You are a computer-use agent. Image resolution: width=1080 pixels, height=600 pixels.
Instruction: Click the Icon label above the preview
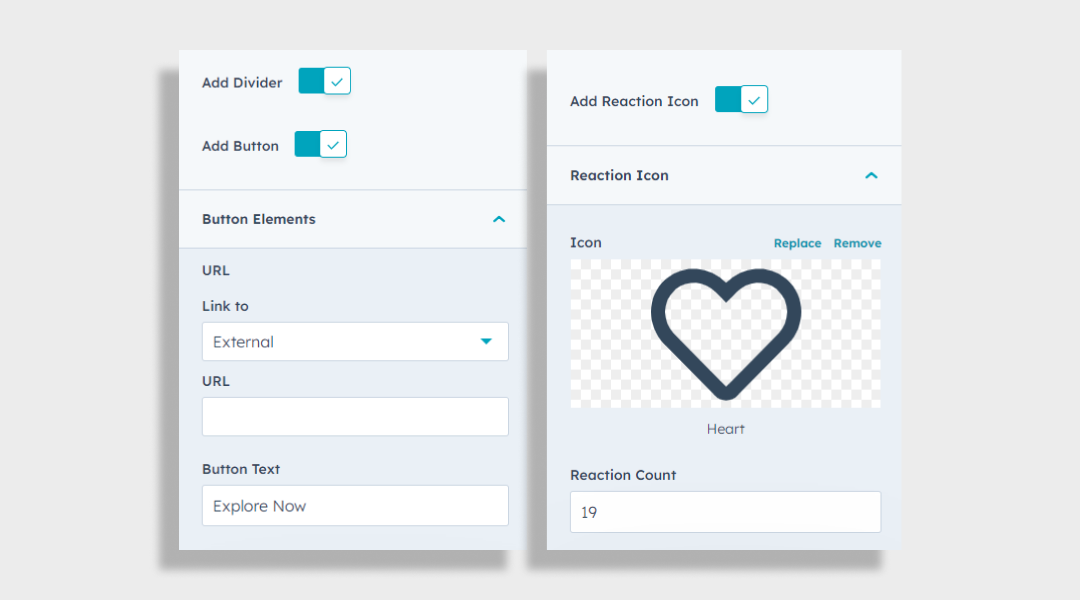(x=585, y=242)
